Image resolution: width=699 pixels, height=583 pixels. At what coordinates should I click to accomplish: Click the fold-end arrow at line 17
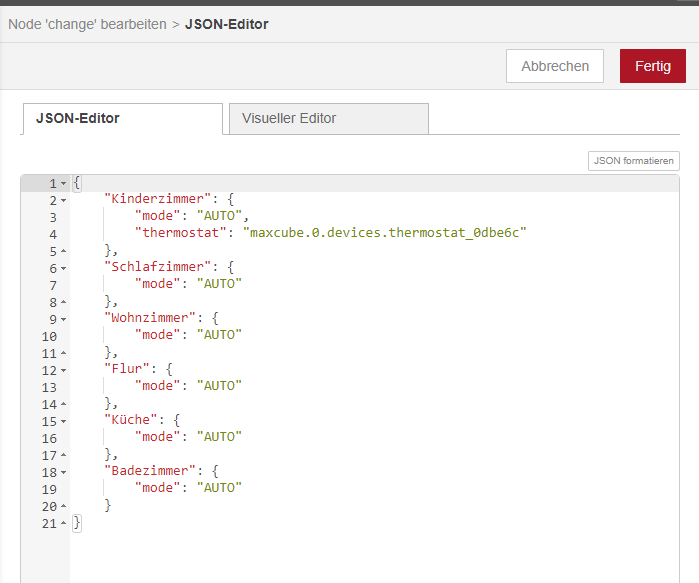63,456
